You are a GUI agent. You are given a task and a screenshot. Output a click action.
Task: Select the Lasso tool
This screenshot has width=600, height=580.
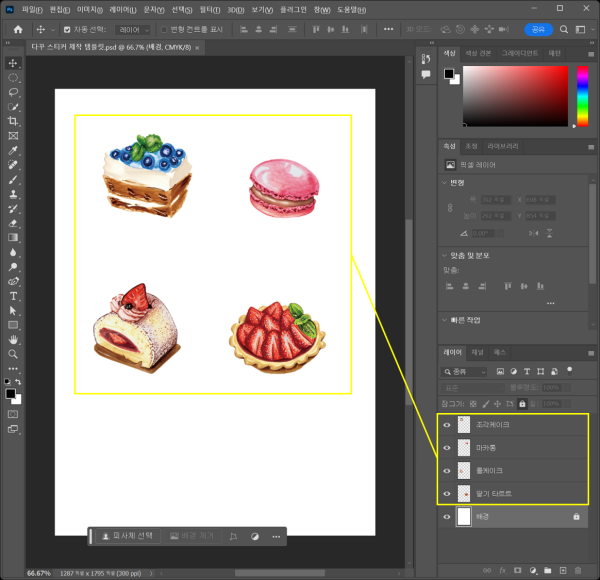coord(13,92)
